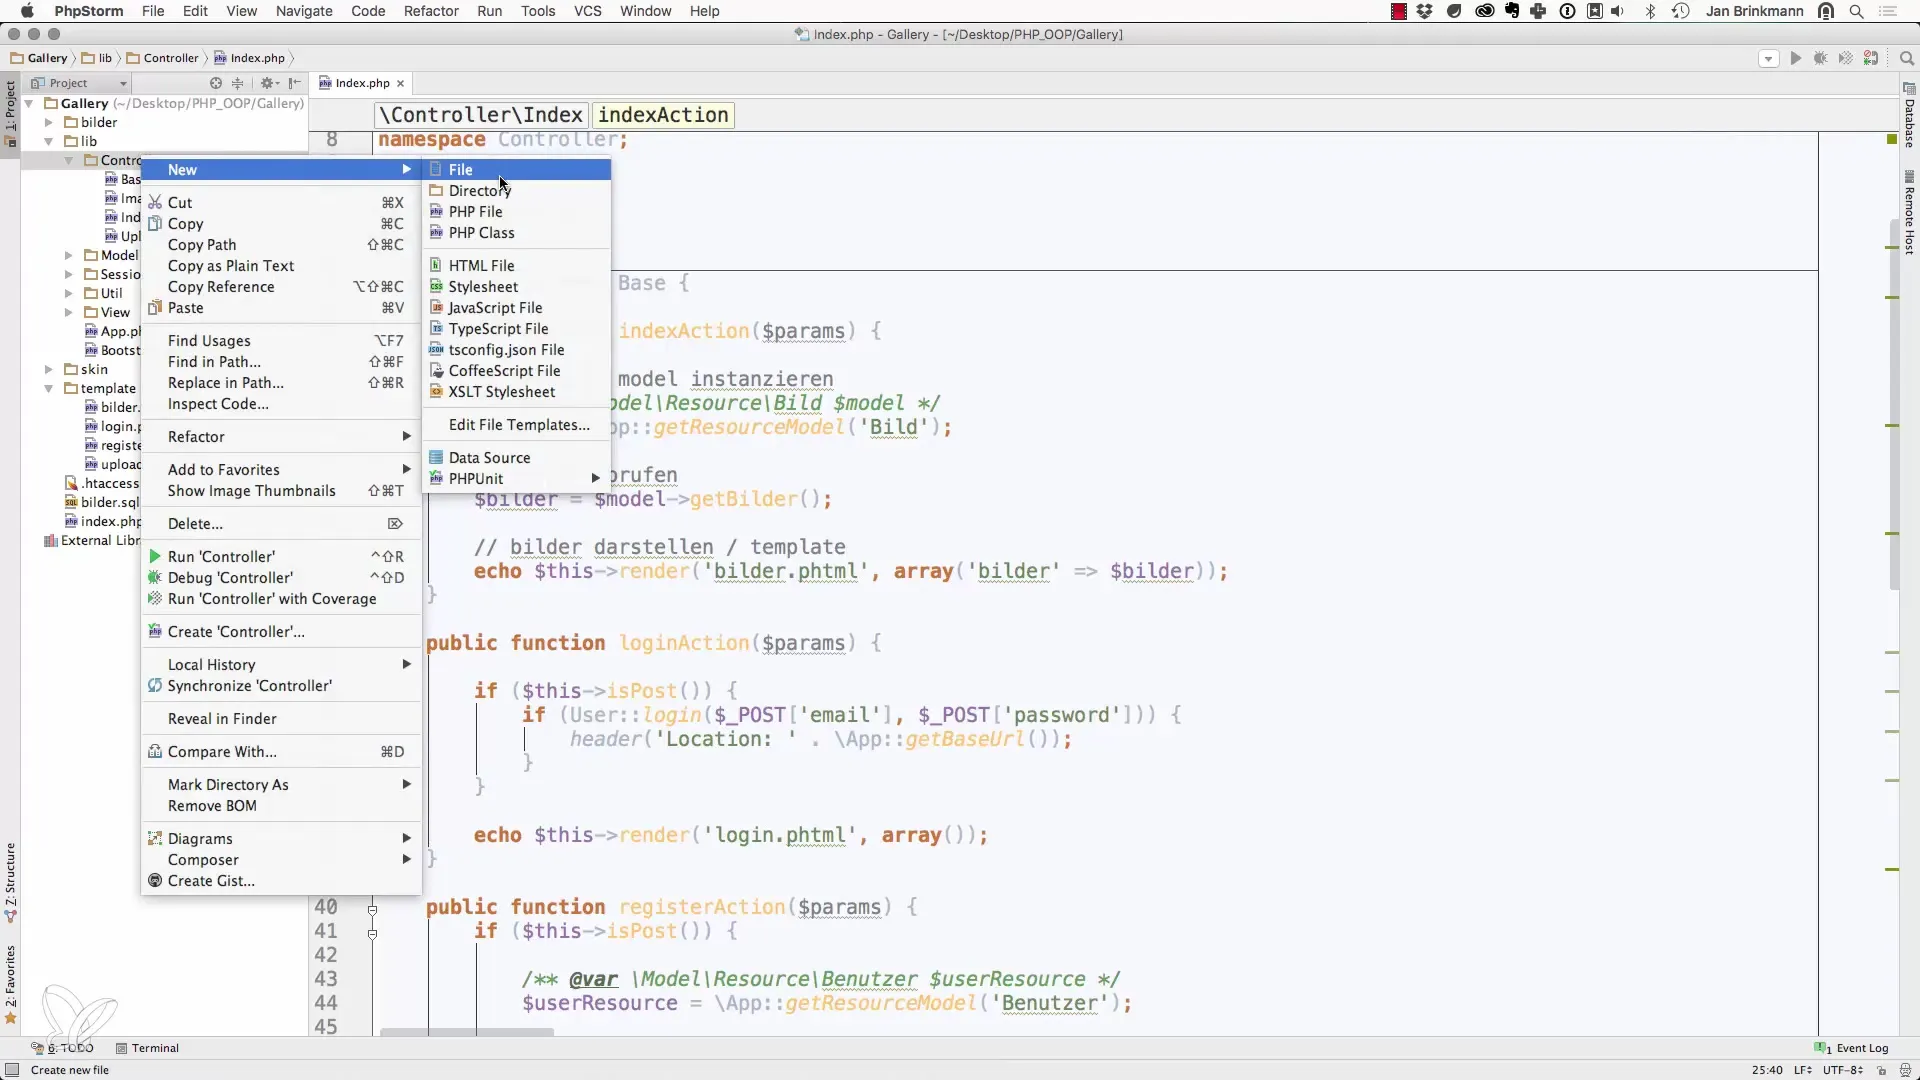Click the Diagrams icon
The height and width of the screenshot is (1080, 1920).
point(155,839)
